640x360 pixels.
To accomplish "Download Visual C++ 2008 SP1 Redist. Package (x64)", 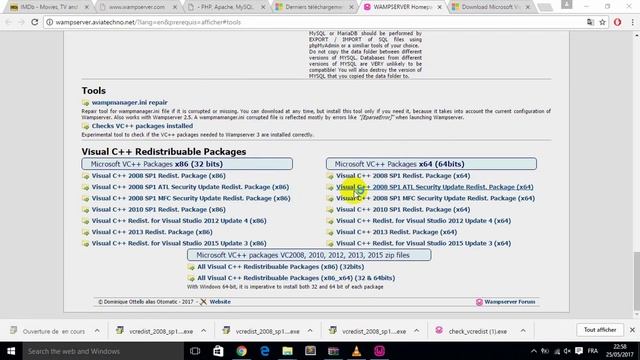I will coord(403,176).
